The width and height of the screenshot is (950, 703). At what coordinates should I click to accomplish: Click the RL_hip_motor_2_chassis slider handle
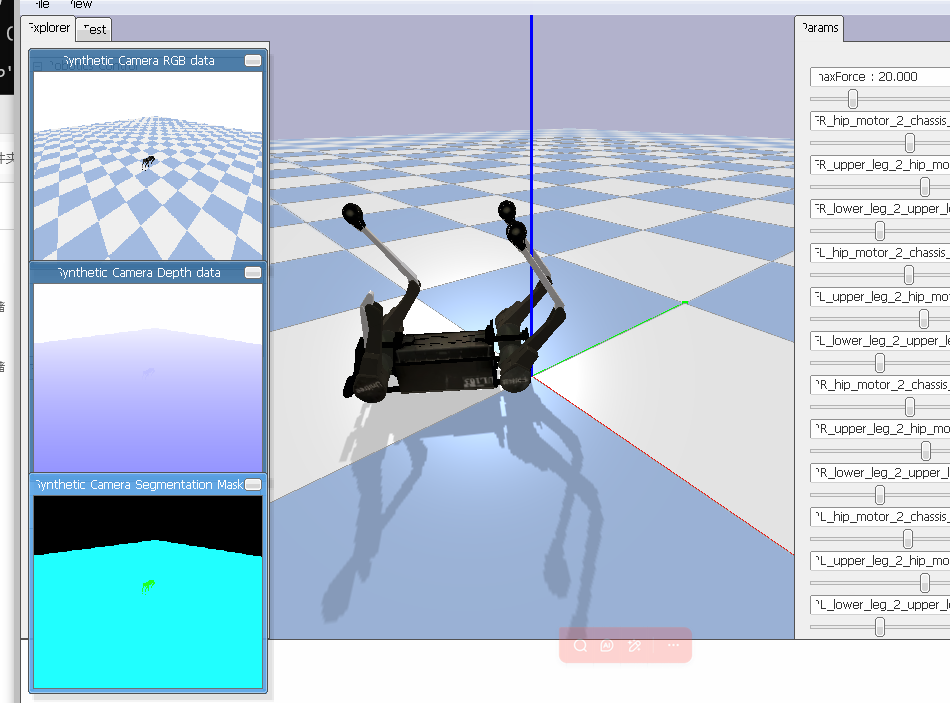[908, 539]
